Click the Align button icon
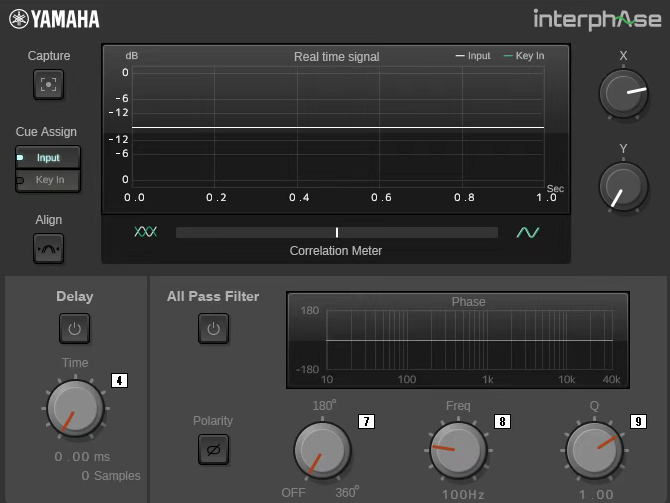The image size is (670, 503). (48, 249)
